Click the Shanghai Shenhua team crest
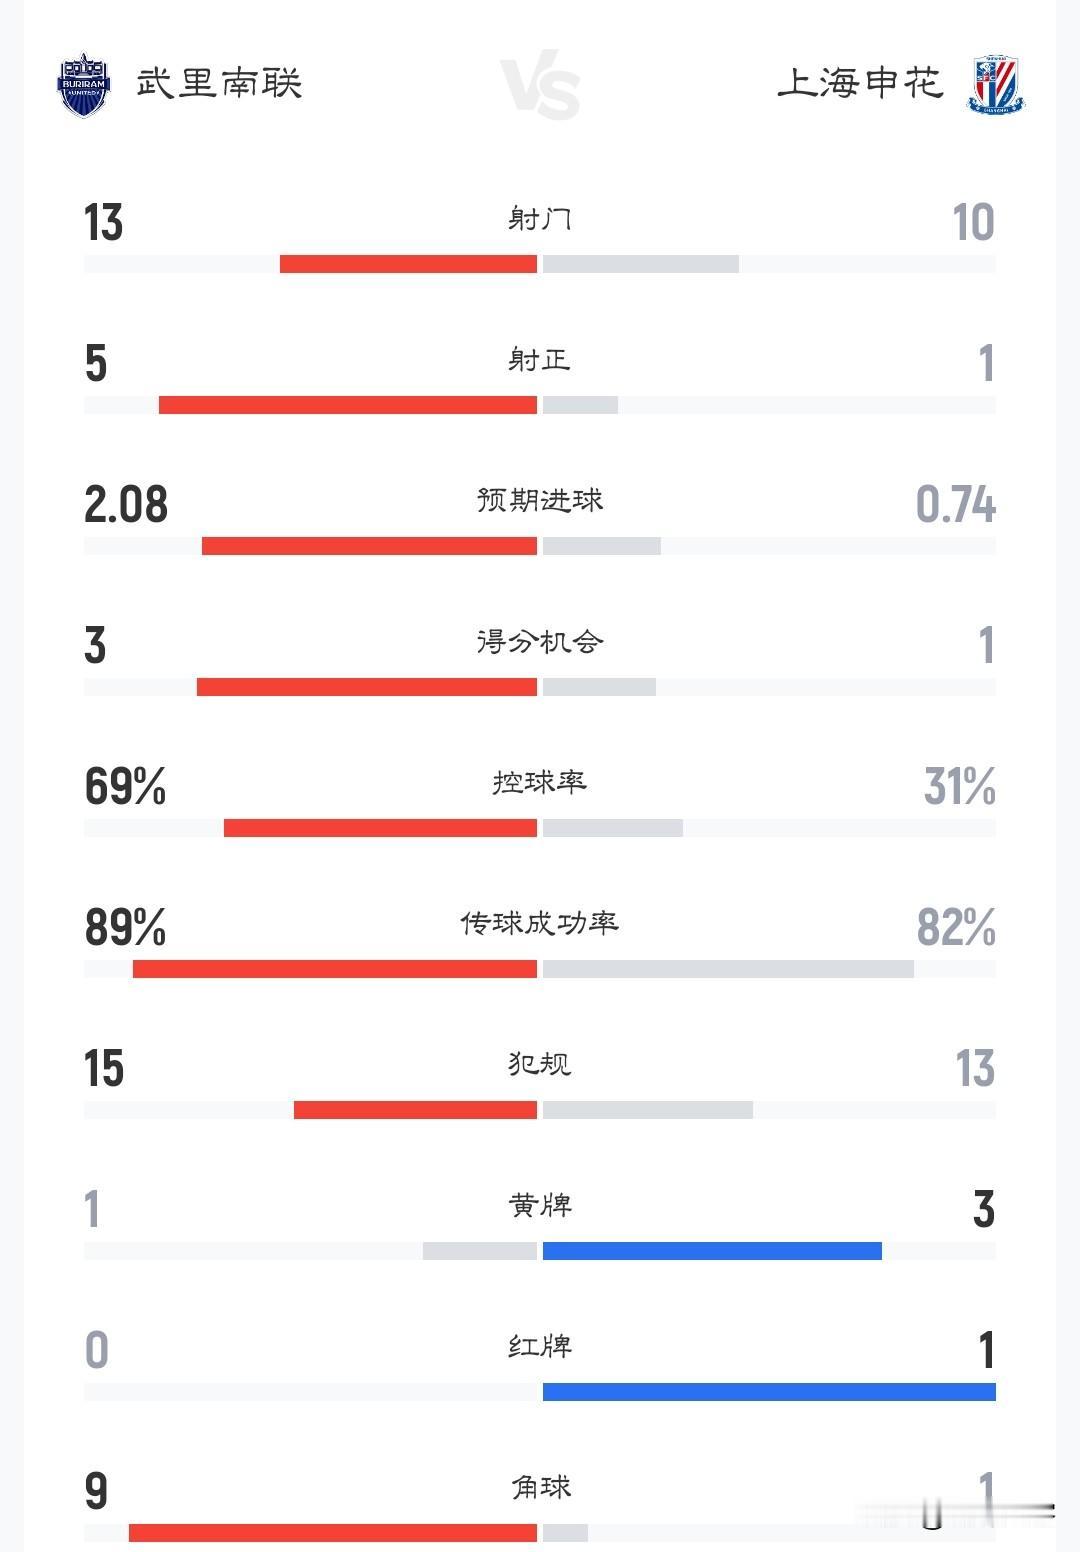This screenshot has width=1080, height=1552. click(x=996, y=85)
